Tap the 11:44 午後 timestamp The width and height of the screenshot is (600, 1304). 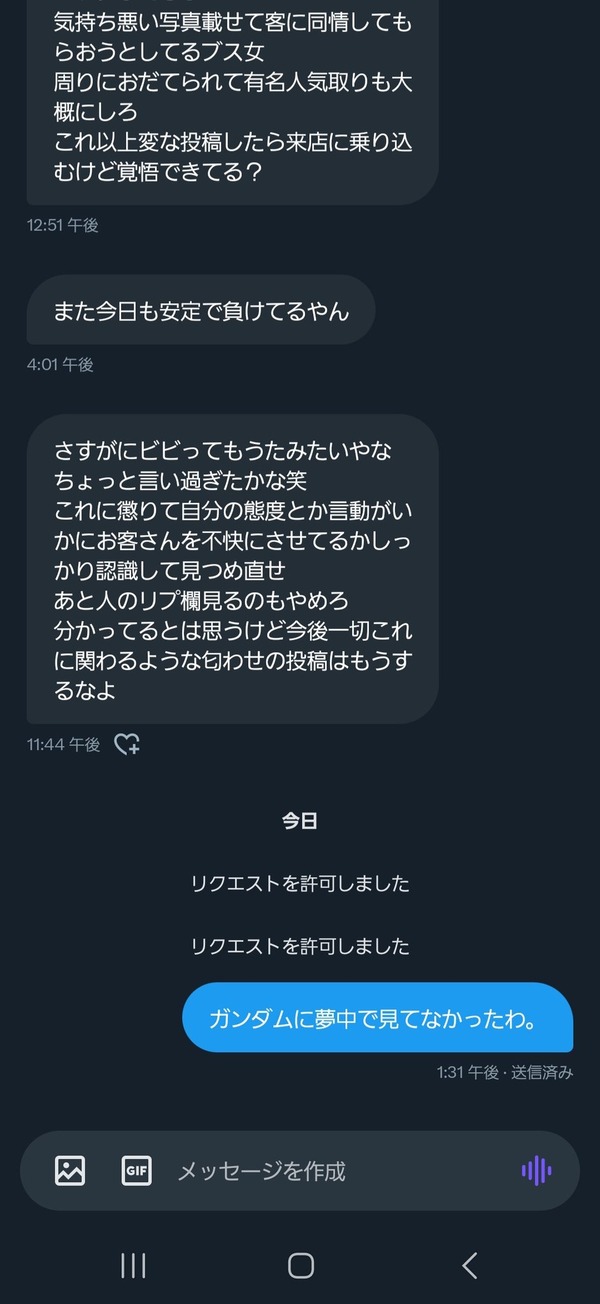(64, 744)
